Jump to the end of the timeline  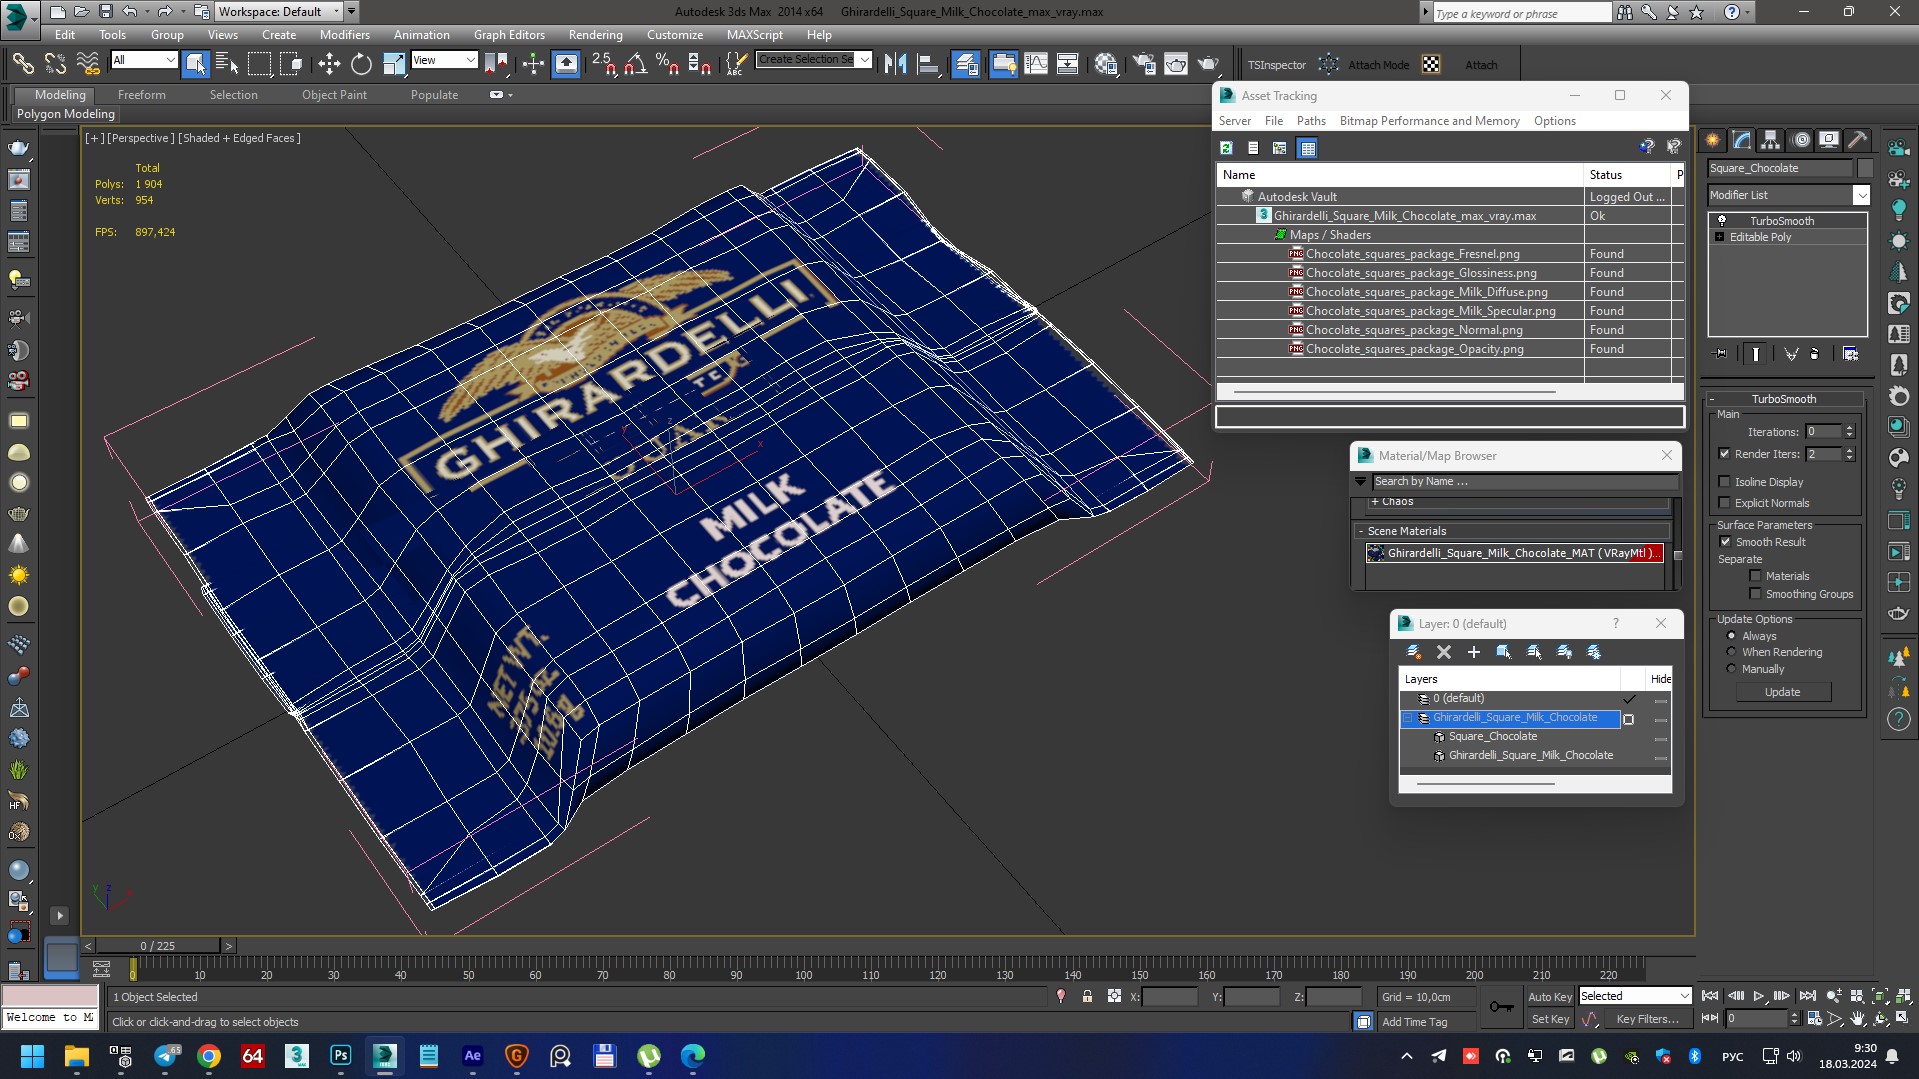coord(1807,996)
